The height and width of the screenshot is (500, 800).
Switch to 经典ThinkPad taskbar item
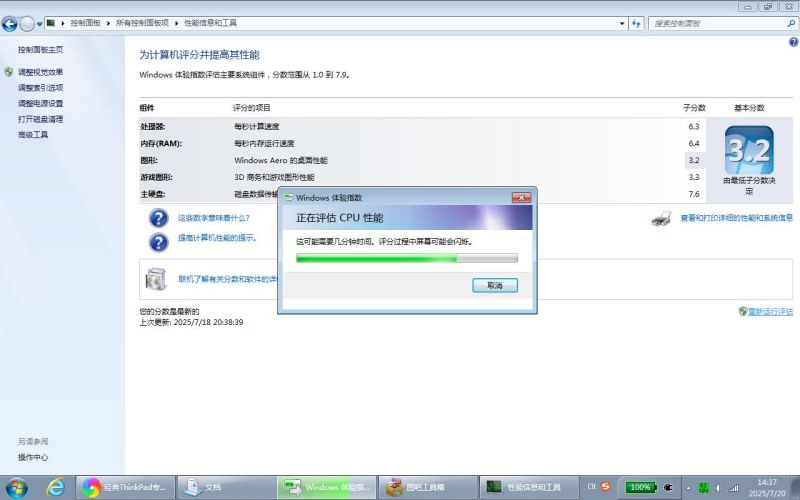pyautogui.click(x=126, y=488)
